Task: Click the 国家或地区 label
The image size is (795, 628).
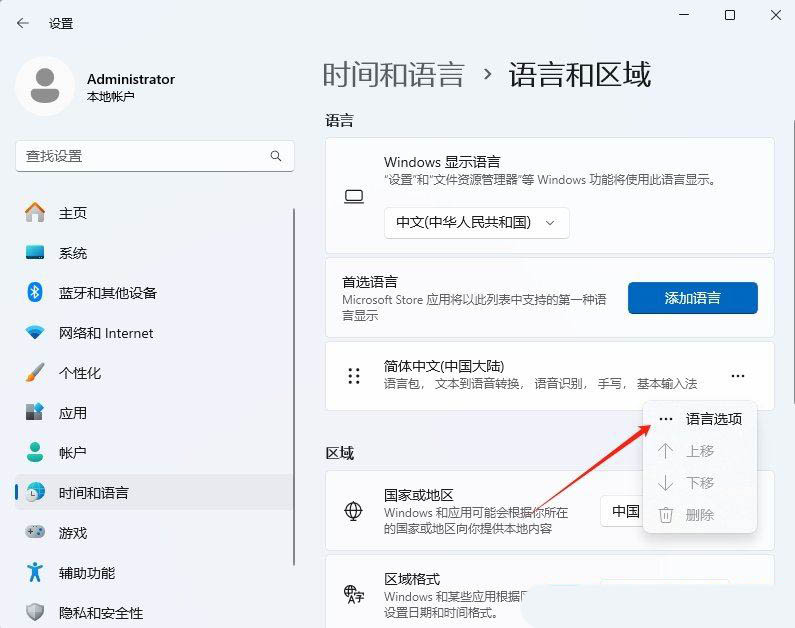Action: point(418,495)
